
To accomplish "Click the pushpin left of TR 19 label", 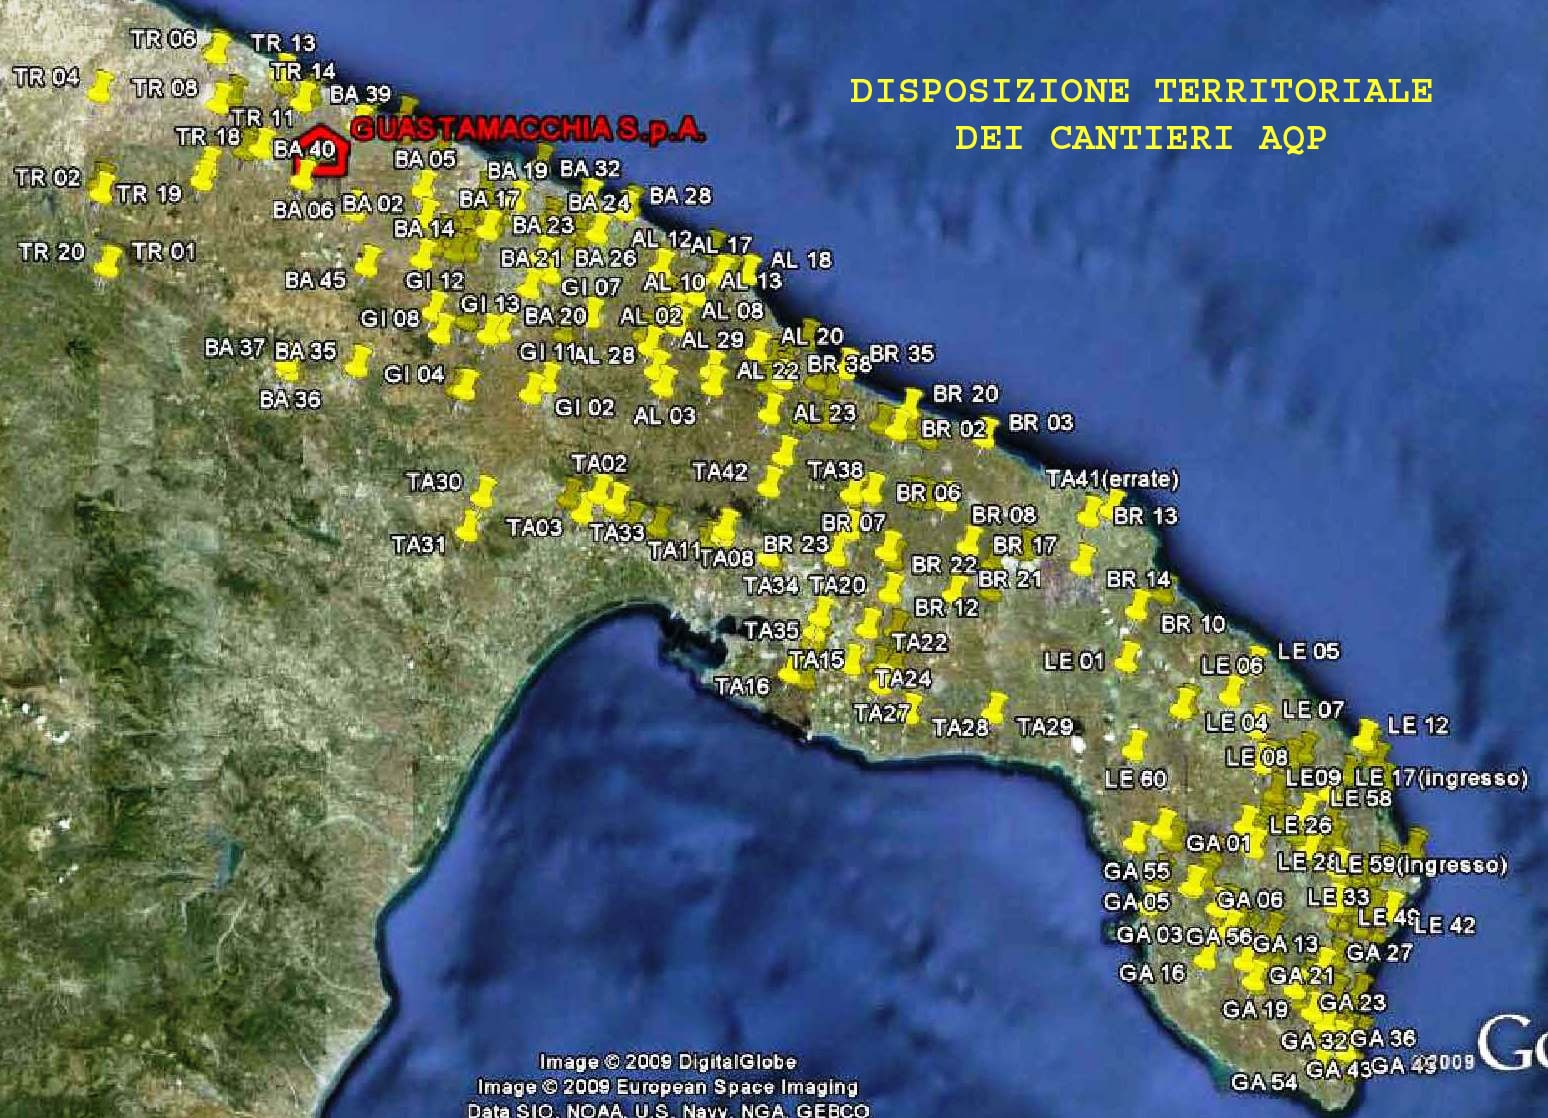I will pyautogui.click(x=100, y=187).
